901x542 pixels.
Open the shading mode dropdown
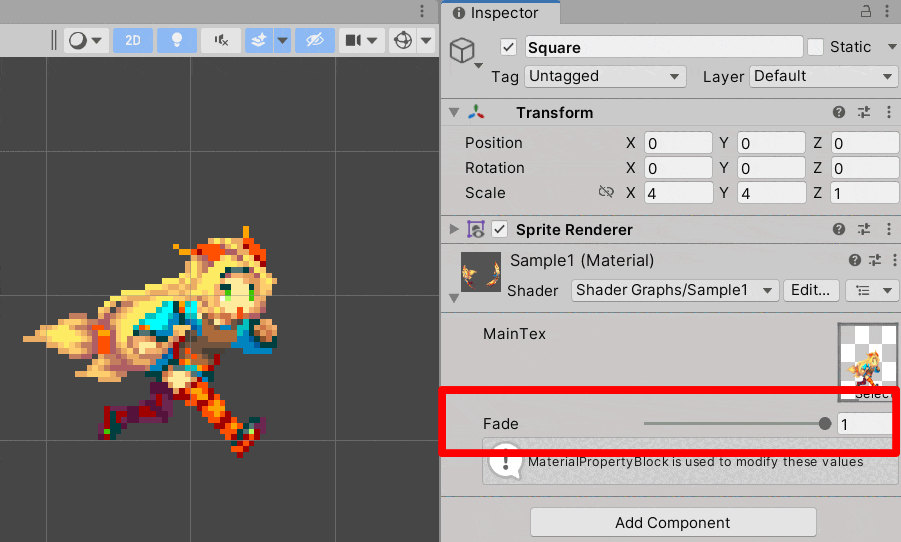pyautogui.click(x=86, y=40)
